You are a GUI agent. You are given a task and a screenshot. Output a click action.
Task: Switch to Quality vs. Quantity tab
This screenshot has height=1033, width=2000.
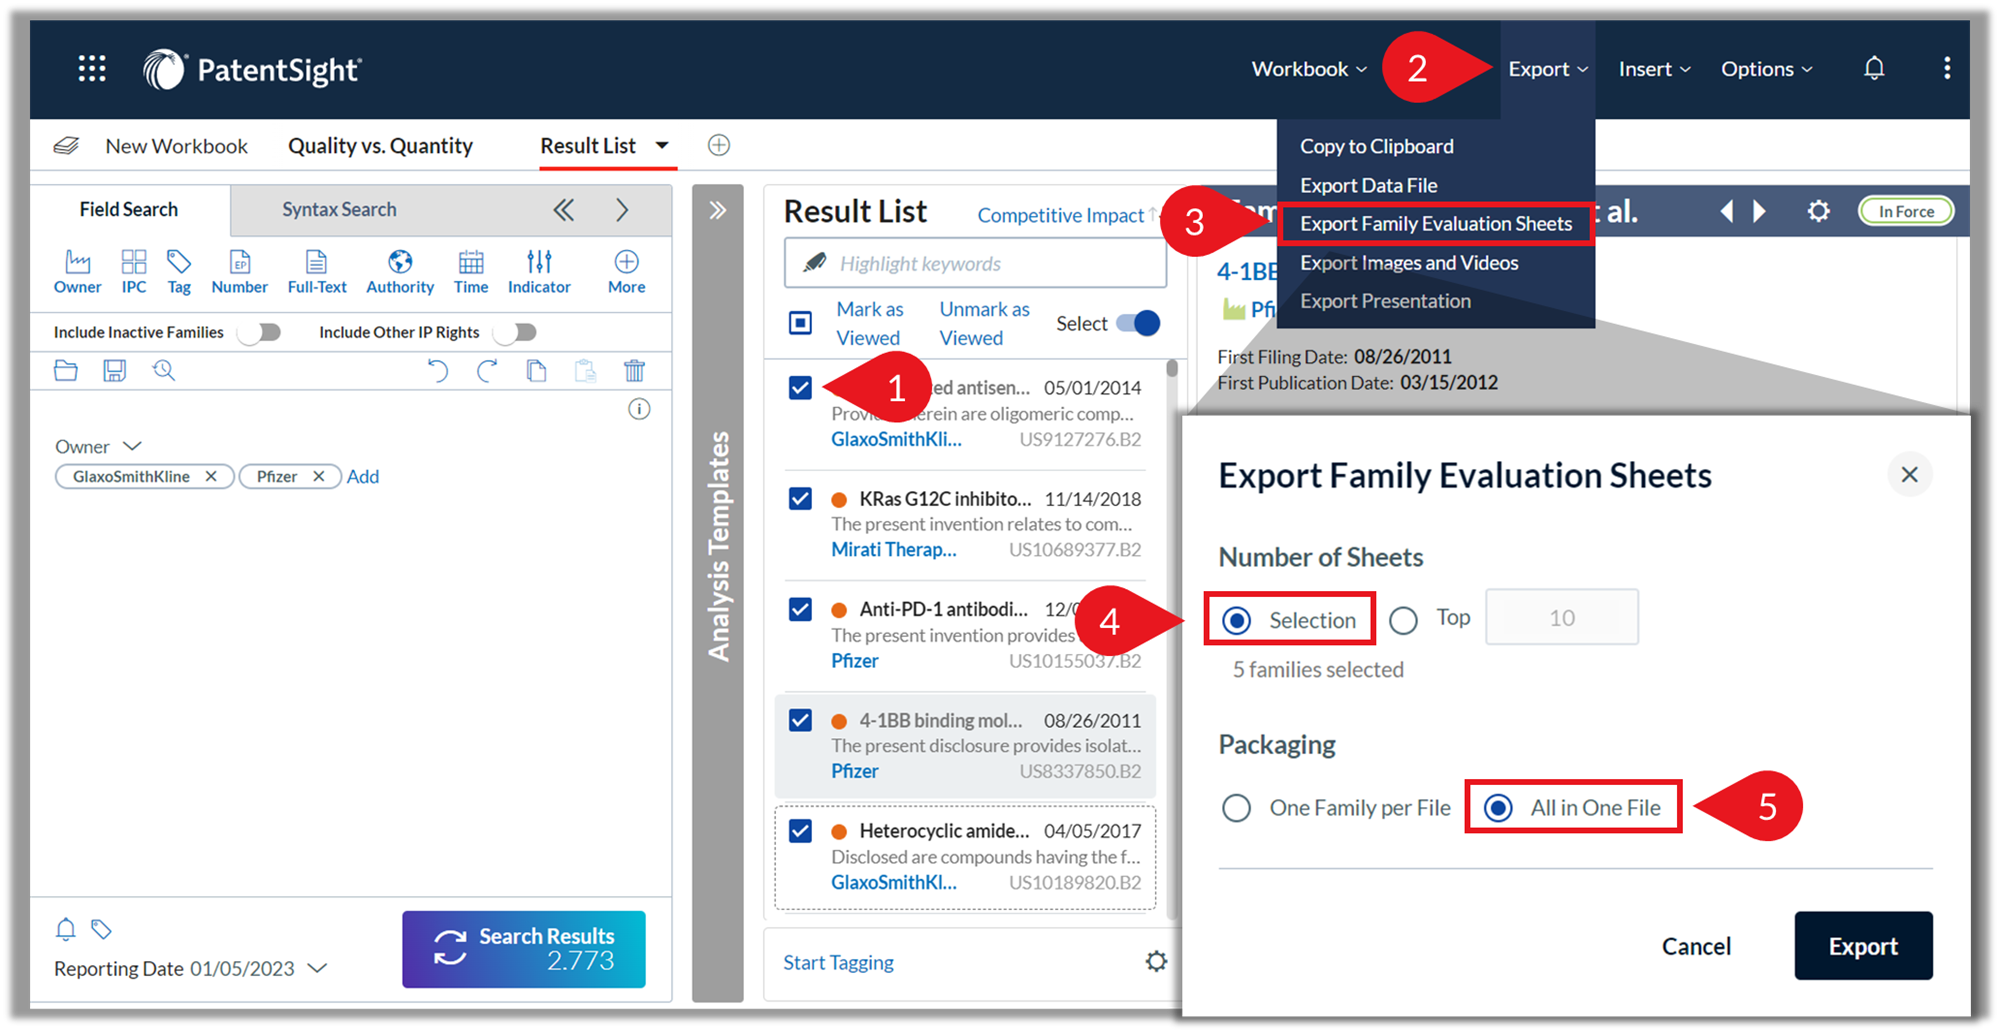pyautogui.click(x=380, y=146)
